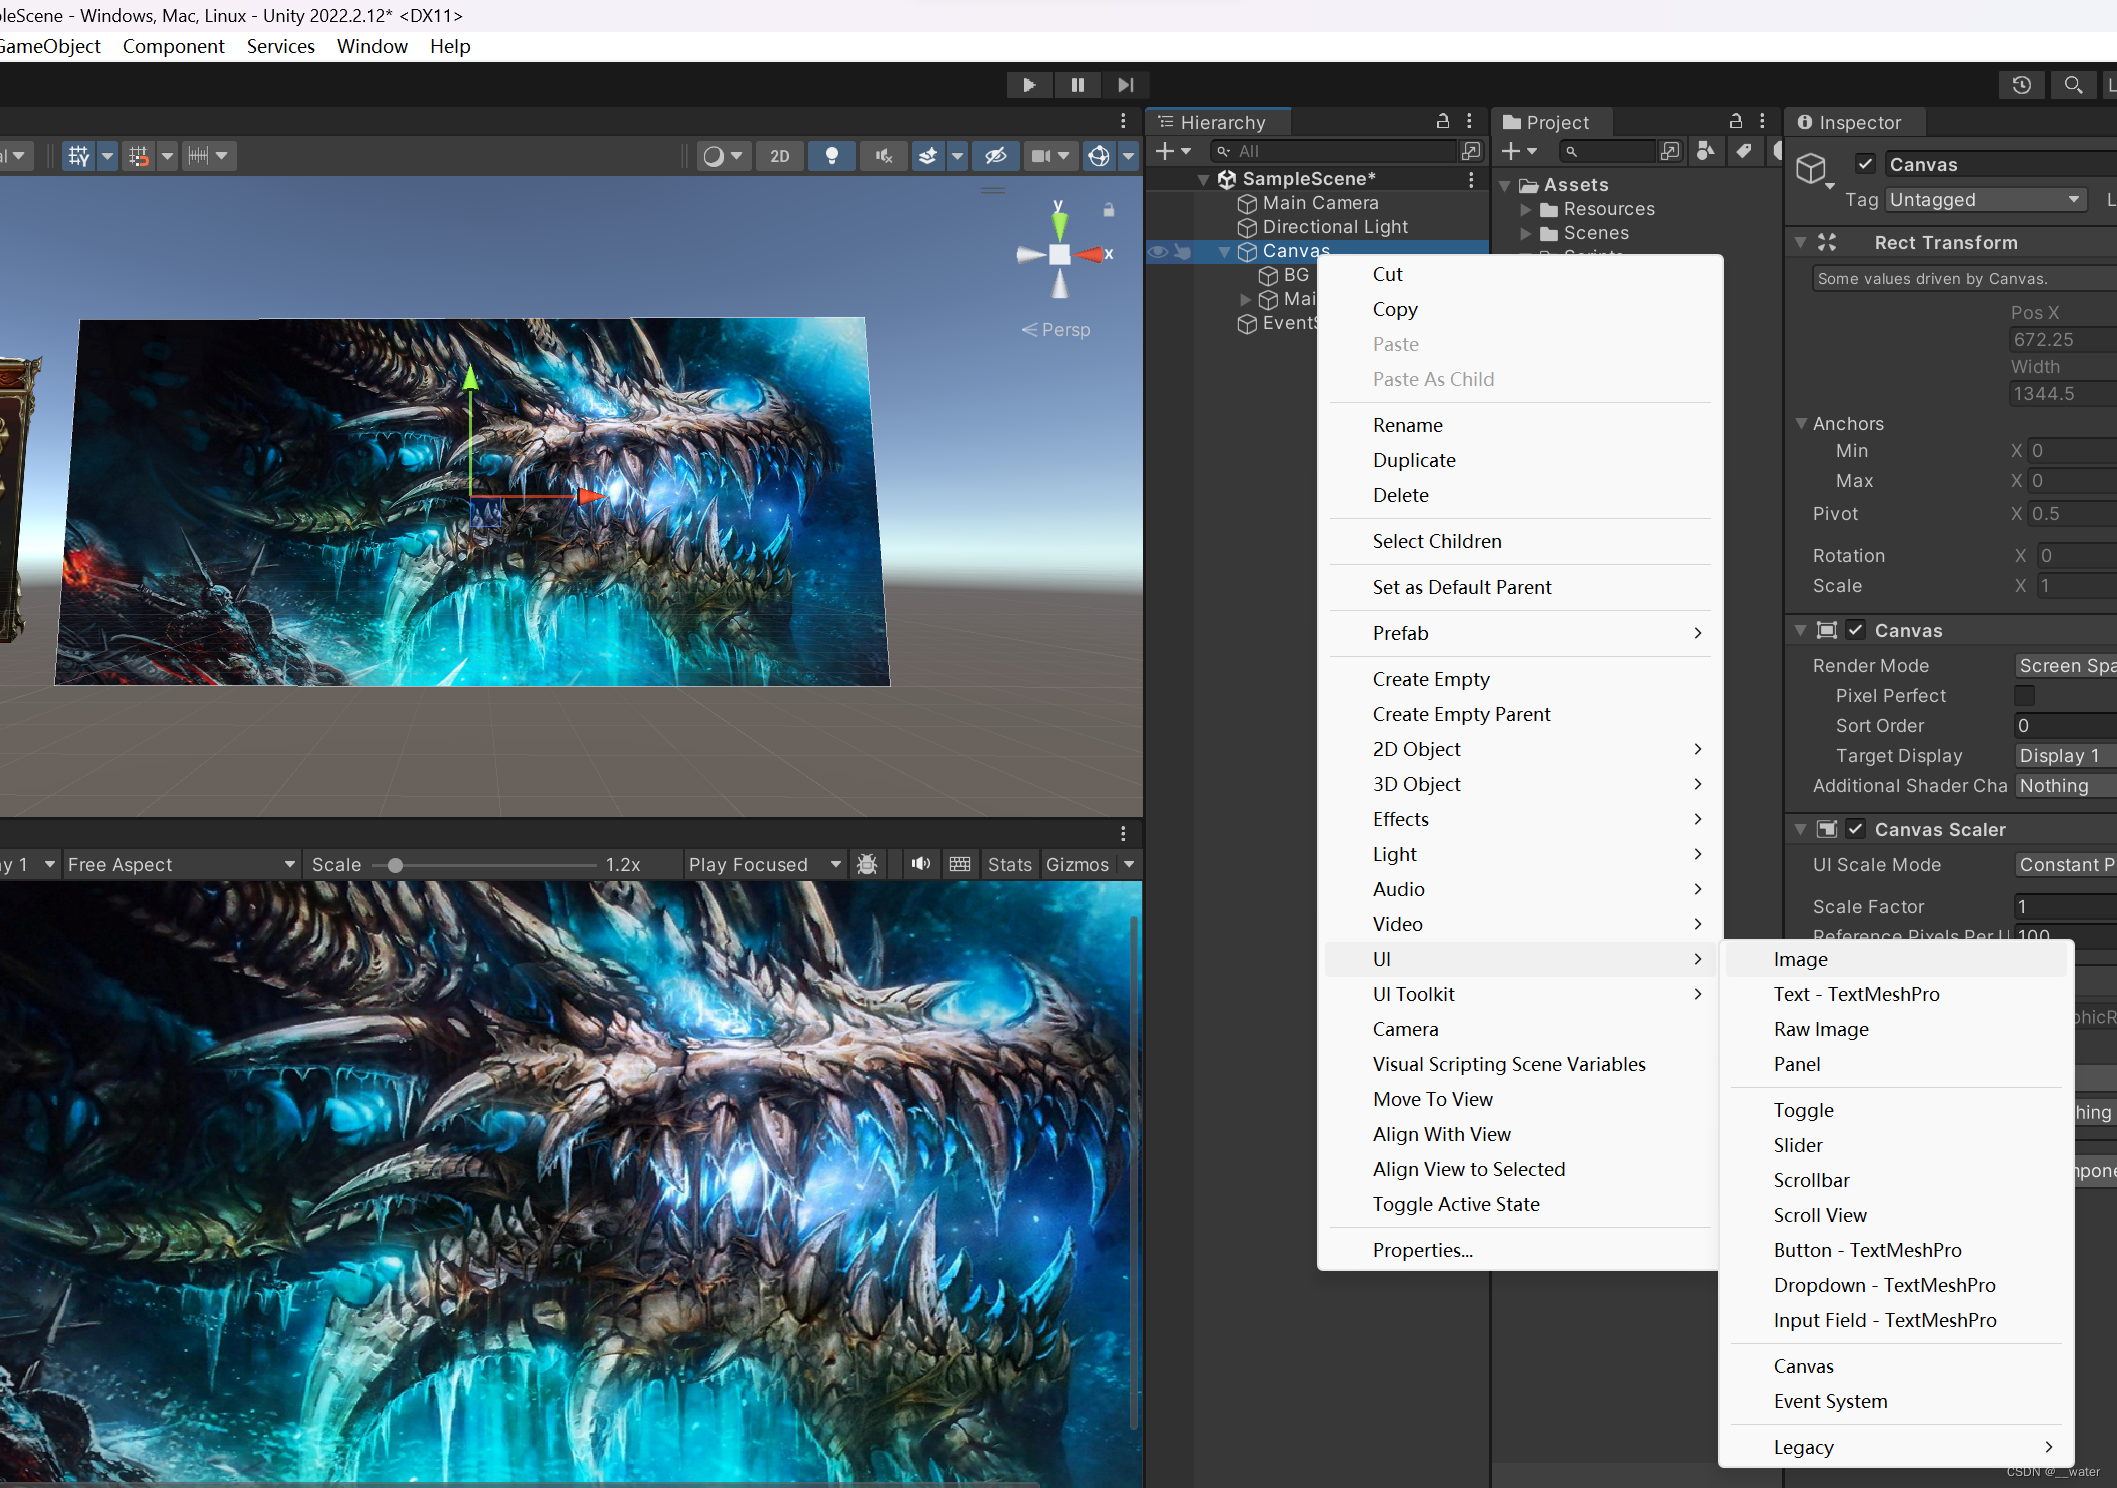Toggle Canvas component enabled checkbox
This screenshot has height=1488, width=2117.
pyautogui.click(x=1856, y=630)
